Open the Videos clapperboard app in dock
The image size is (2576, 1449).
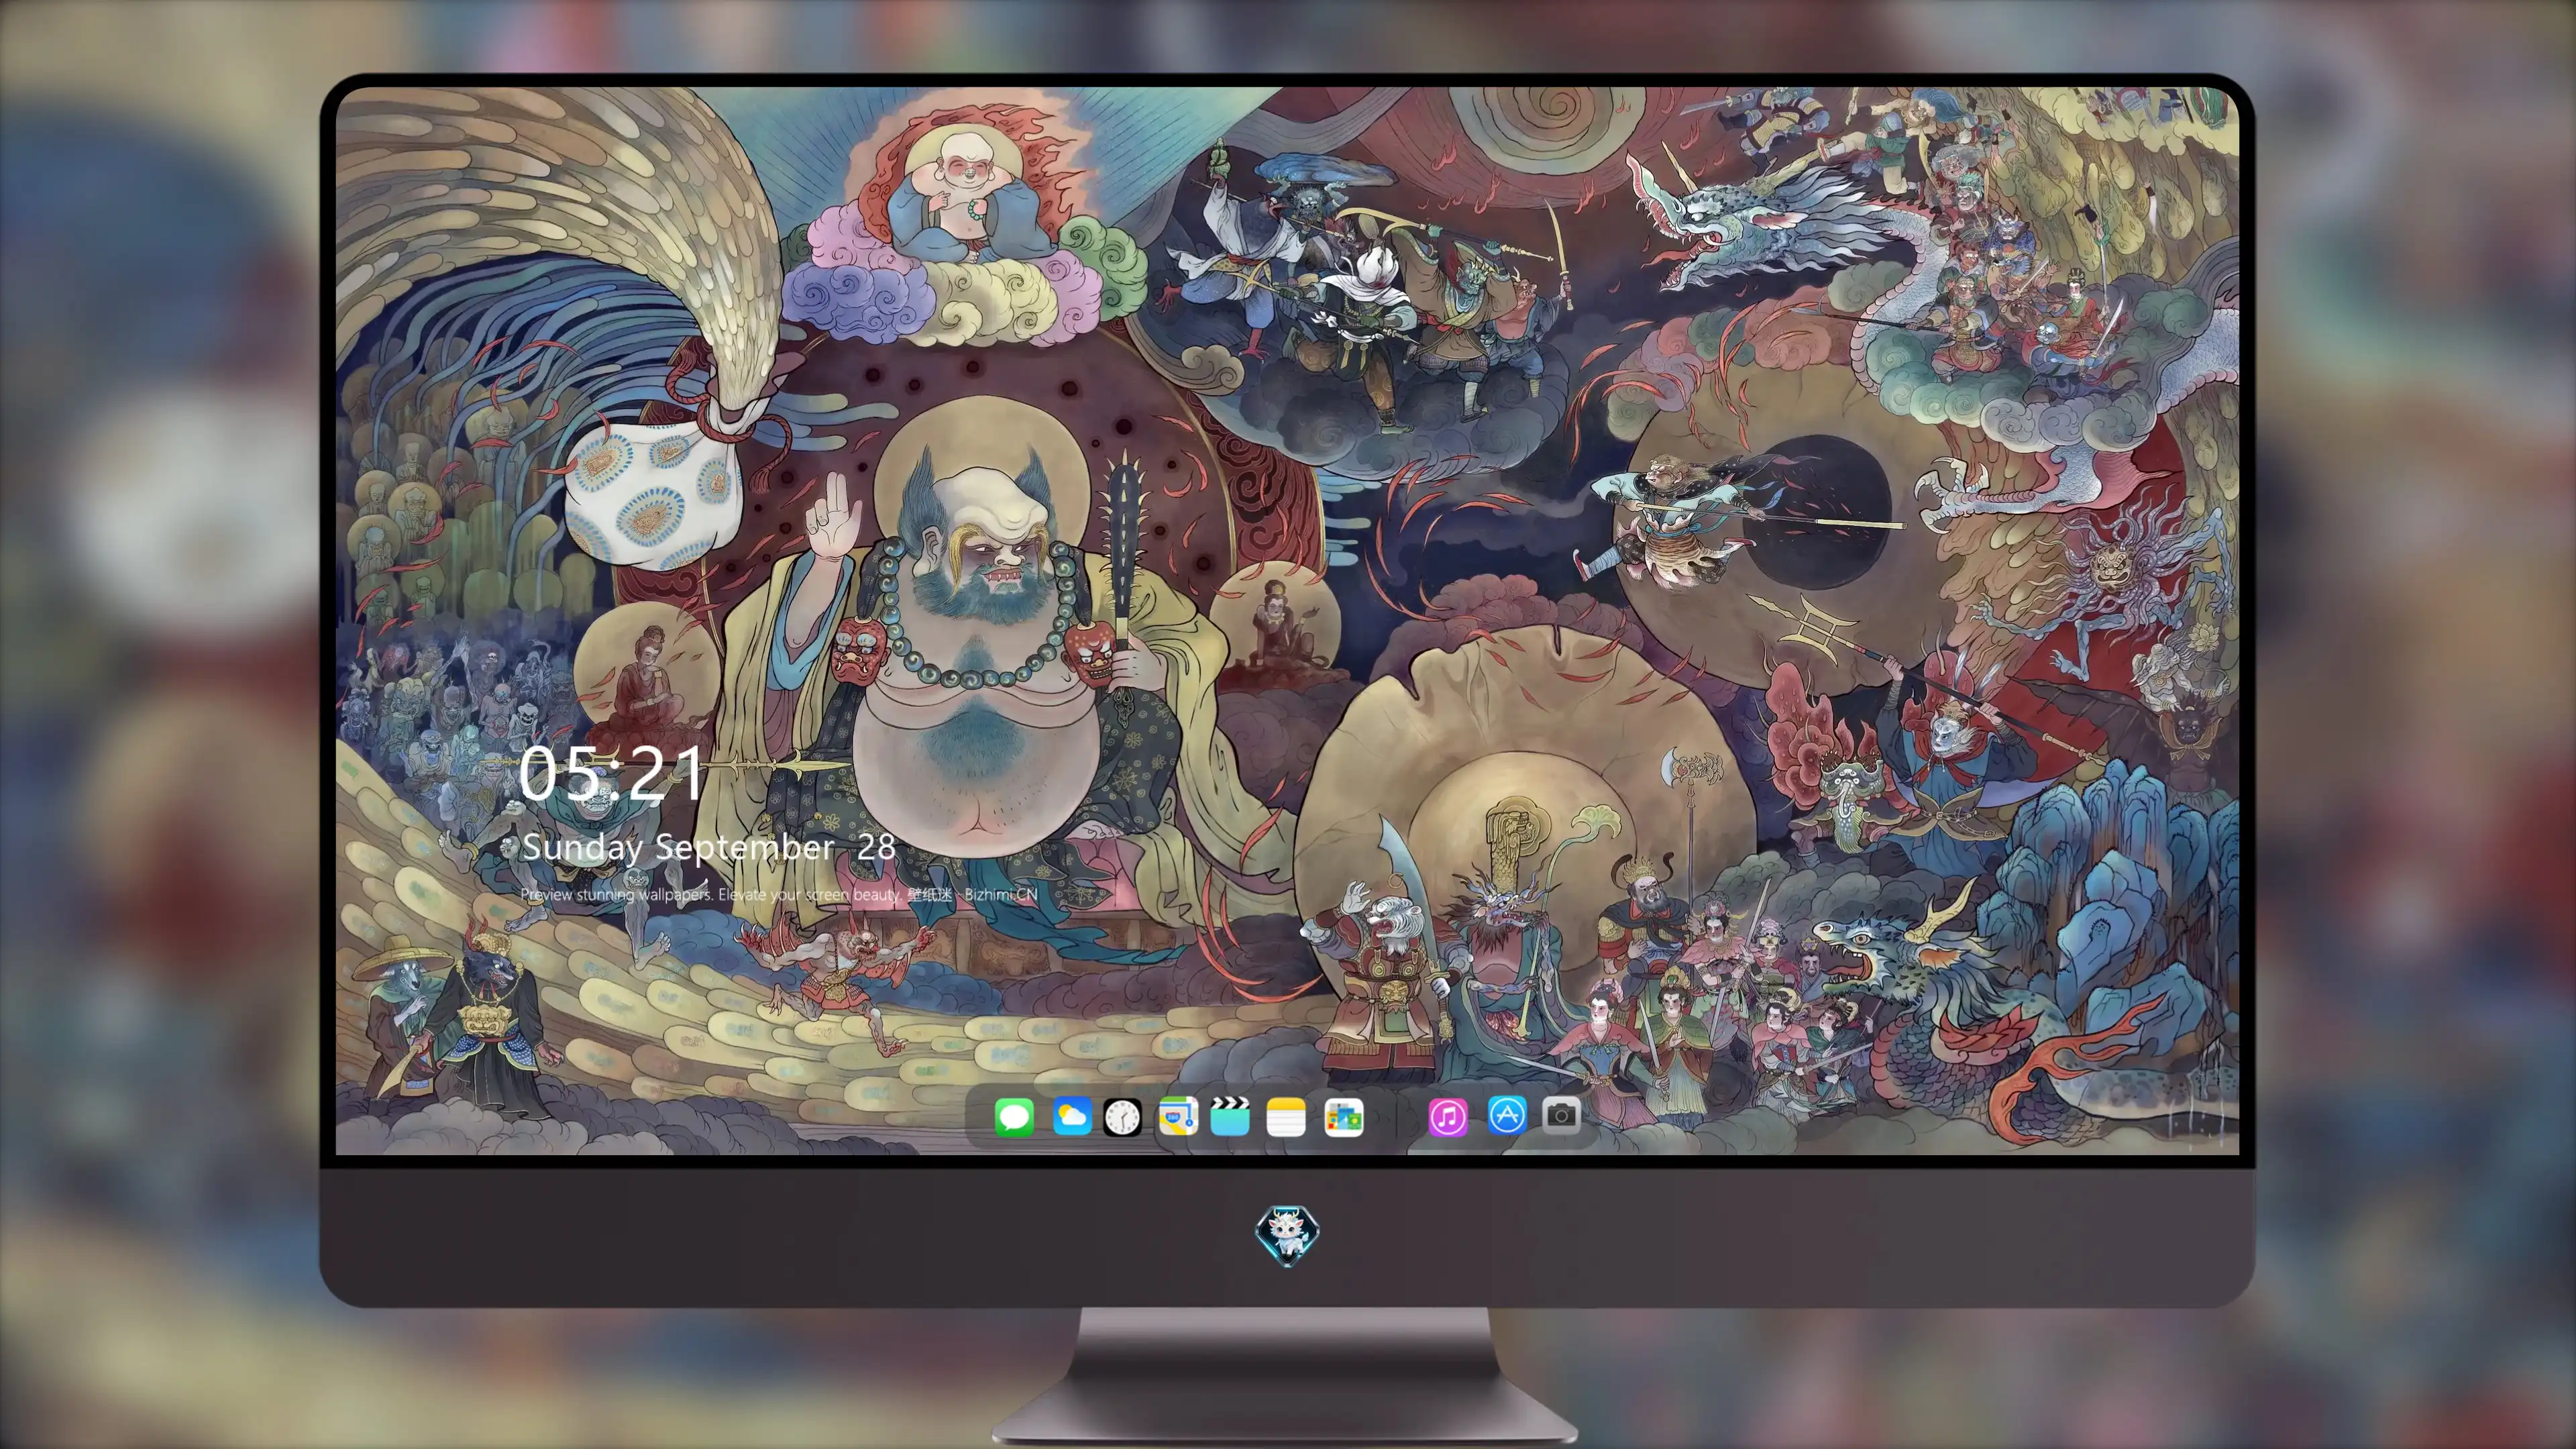1230,1116
